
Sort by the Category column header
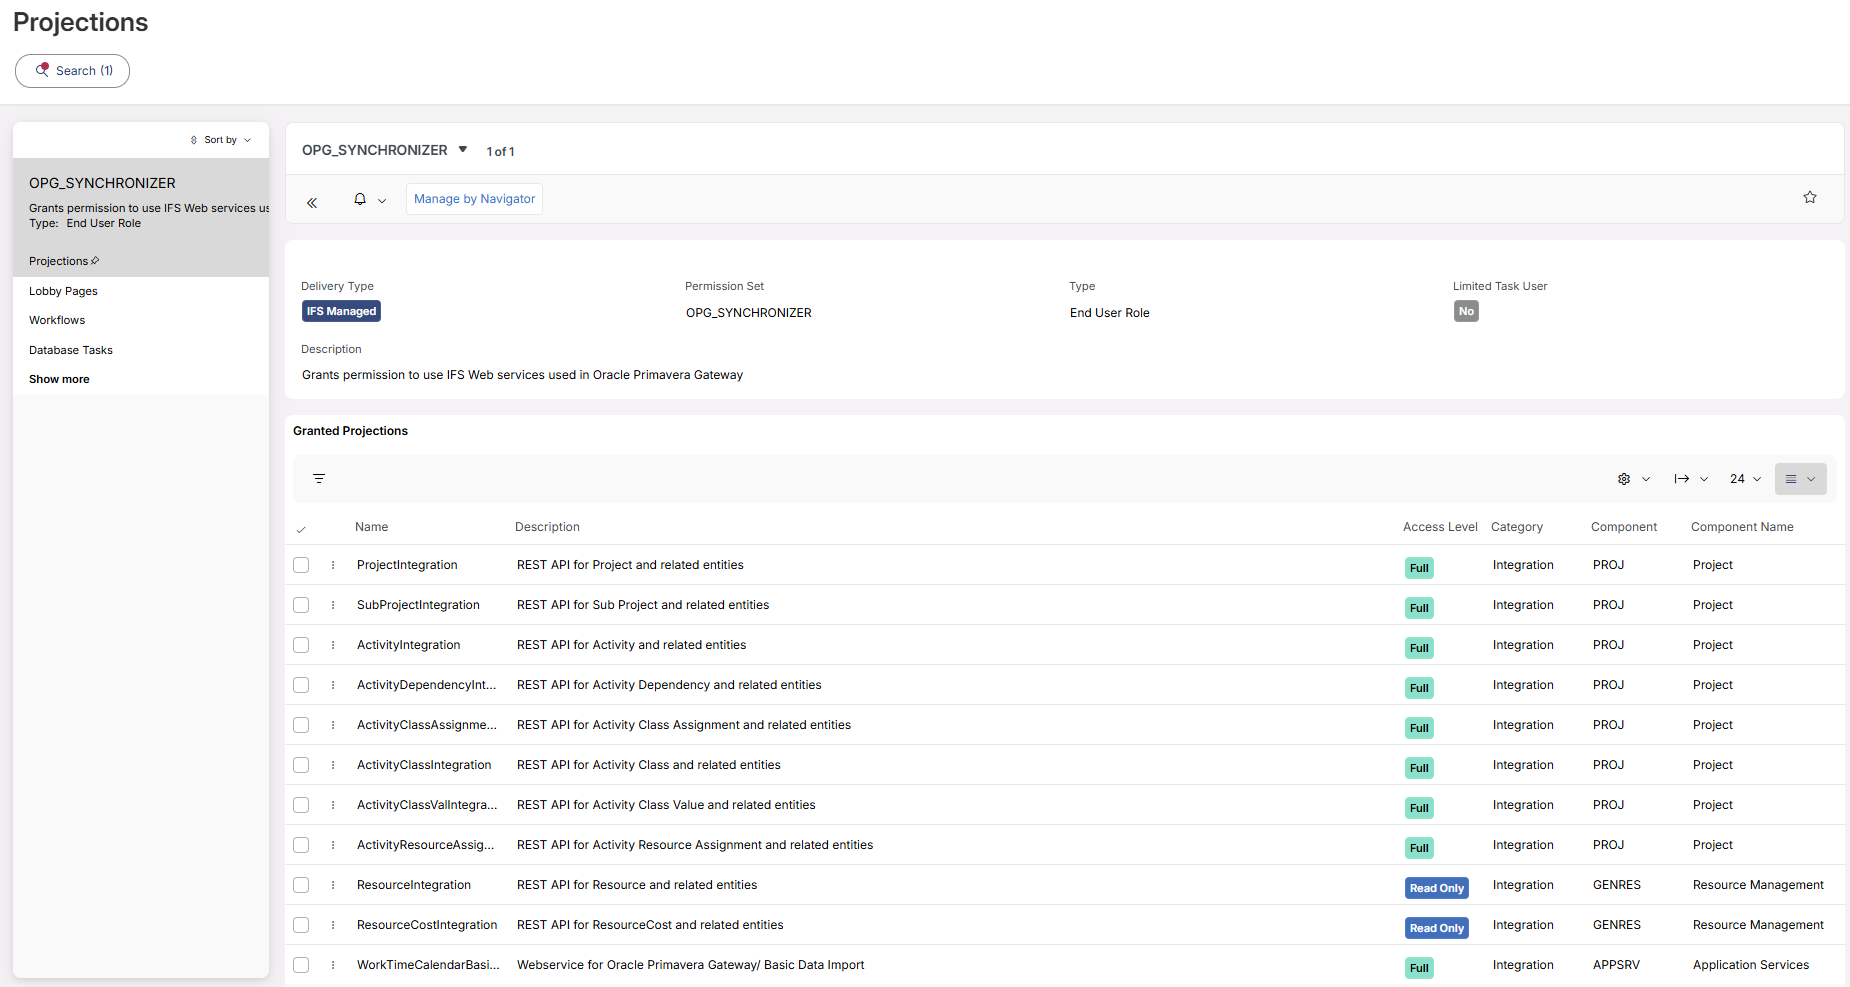(1517, 527)
